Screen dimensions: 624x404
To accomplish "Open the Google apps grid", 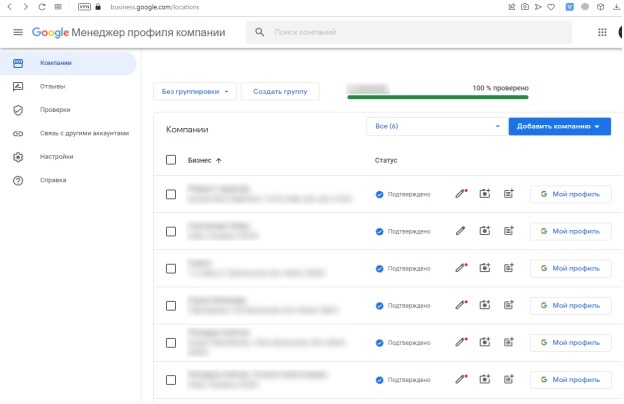I will pyautogui.click(x=602, y=32).
